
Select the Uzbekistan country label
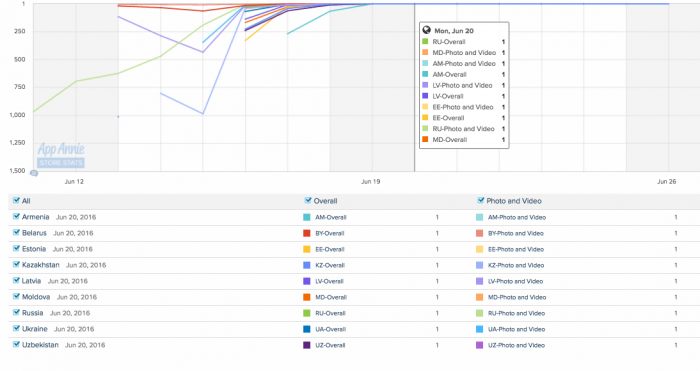pyautogui.click(x=40, y=345)
